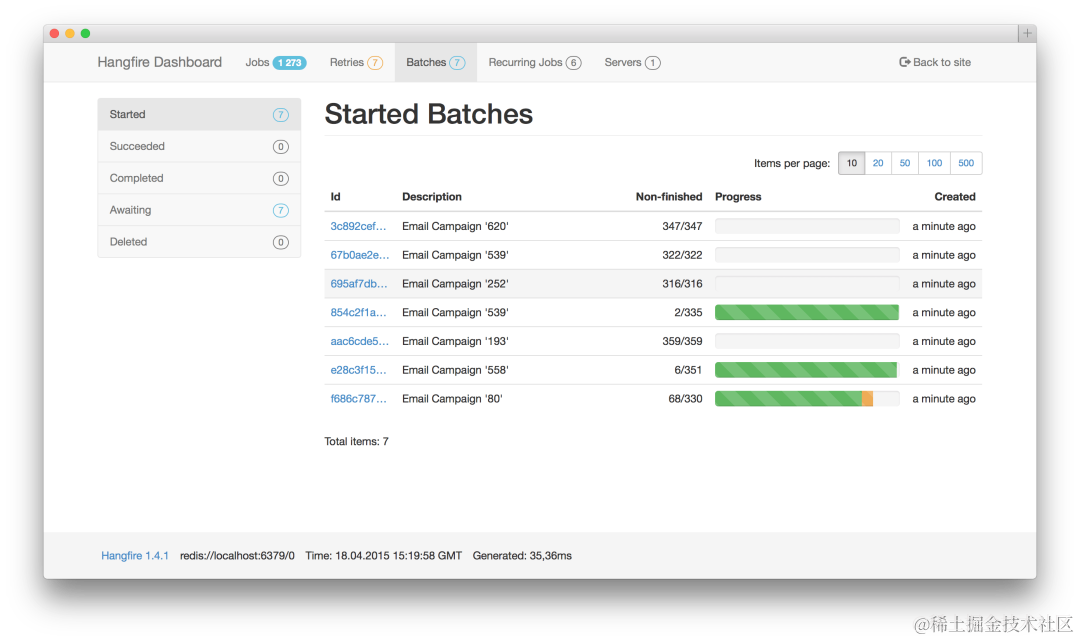This screenshot has height=641, width=1080.
Task: Click the green window zoom button
Action: pos(85,33)
